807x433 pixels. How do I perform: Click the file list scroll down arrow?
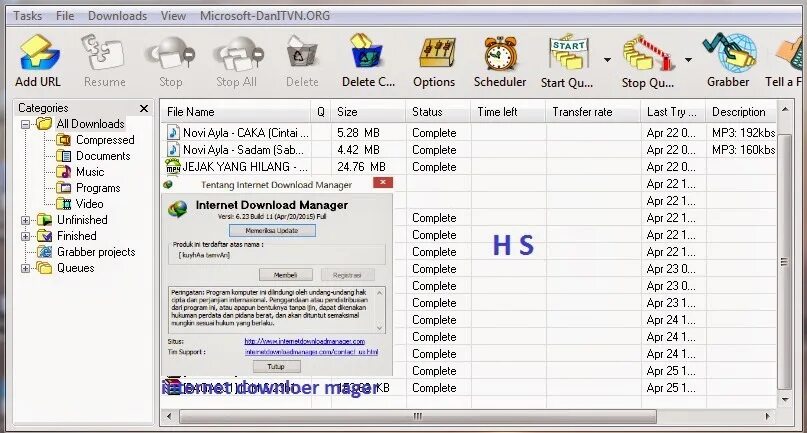coord(785,400)
